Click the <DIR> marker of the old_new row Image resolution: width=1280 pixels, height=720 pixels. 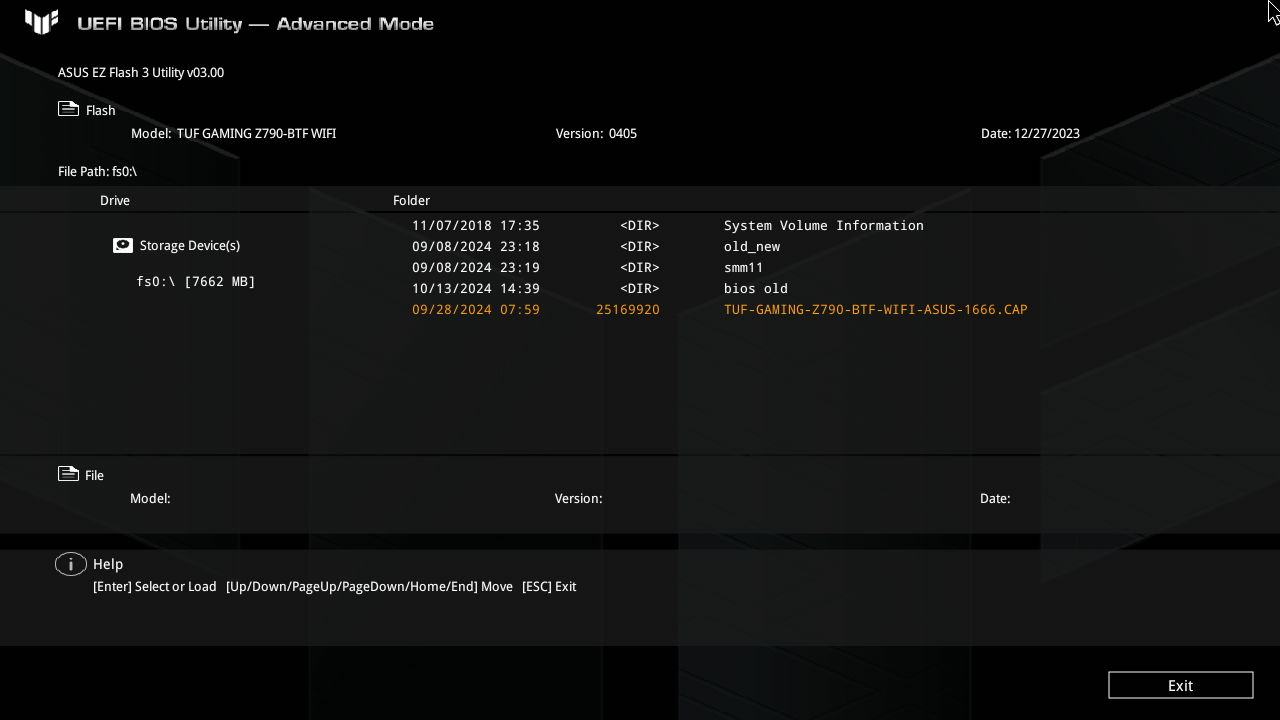(x=640, y=246)
